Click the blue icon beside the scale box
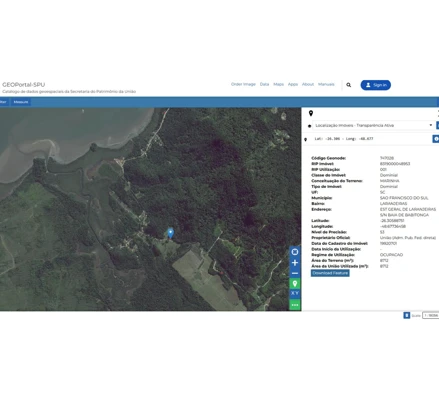Viewport: 439px width, 399px height. 407,315
